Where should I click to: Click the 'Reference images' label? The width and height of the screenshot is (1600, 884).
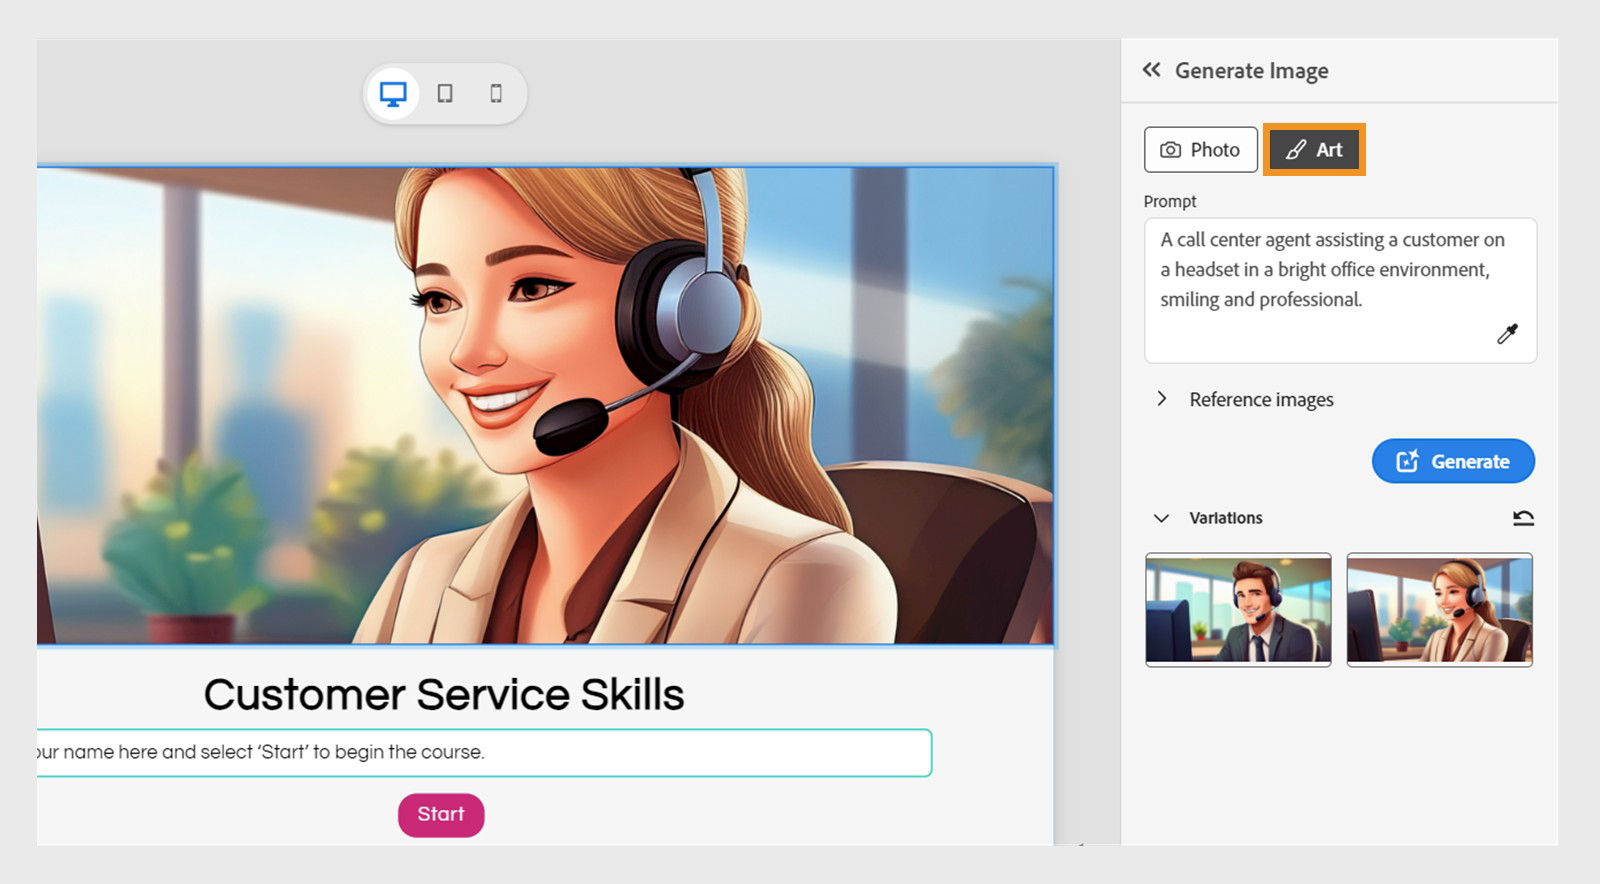[x=1261, y=400]
